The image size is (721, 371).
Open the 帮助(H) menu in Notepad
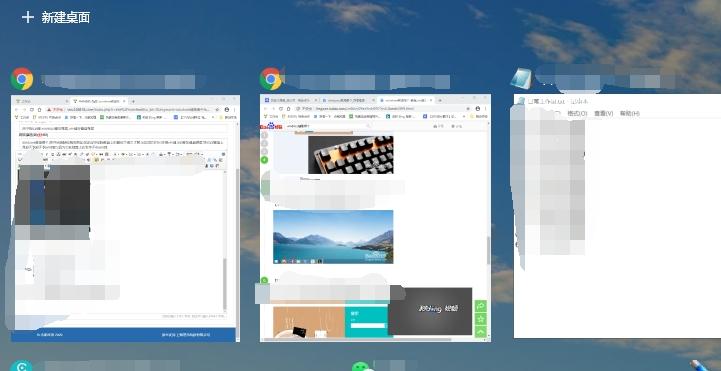pos(629,113)
